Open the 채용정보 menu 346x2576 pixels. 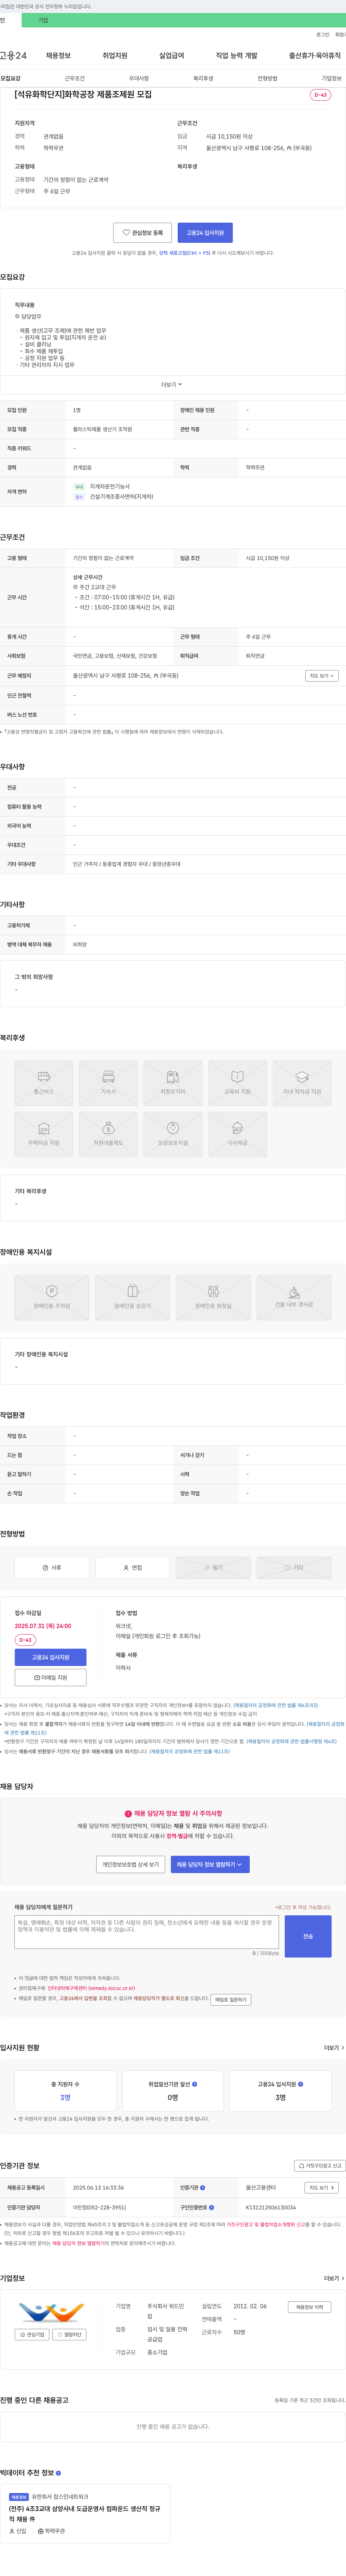click(58, 56)
